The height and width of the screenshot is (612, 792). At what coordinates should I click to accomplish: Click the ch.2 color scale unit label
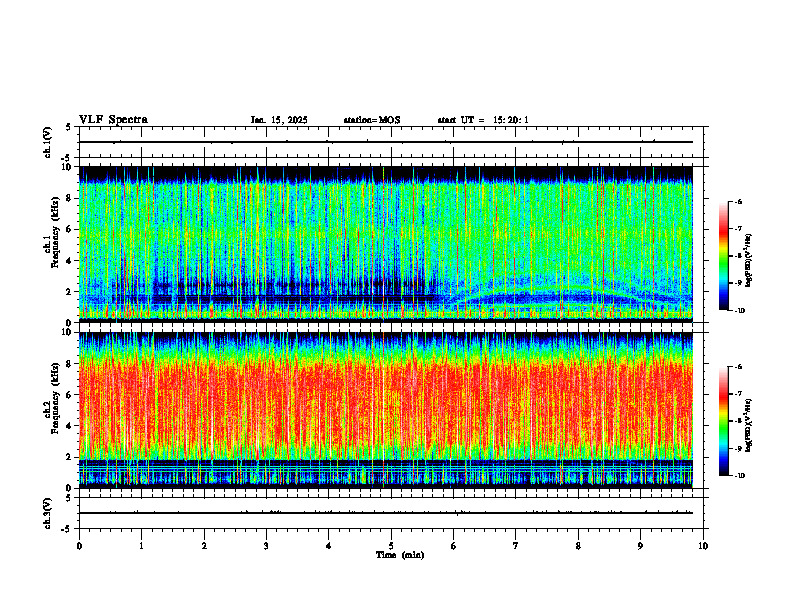749,426
